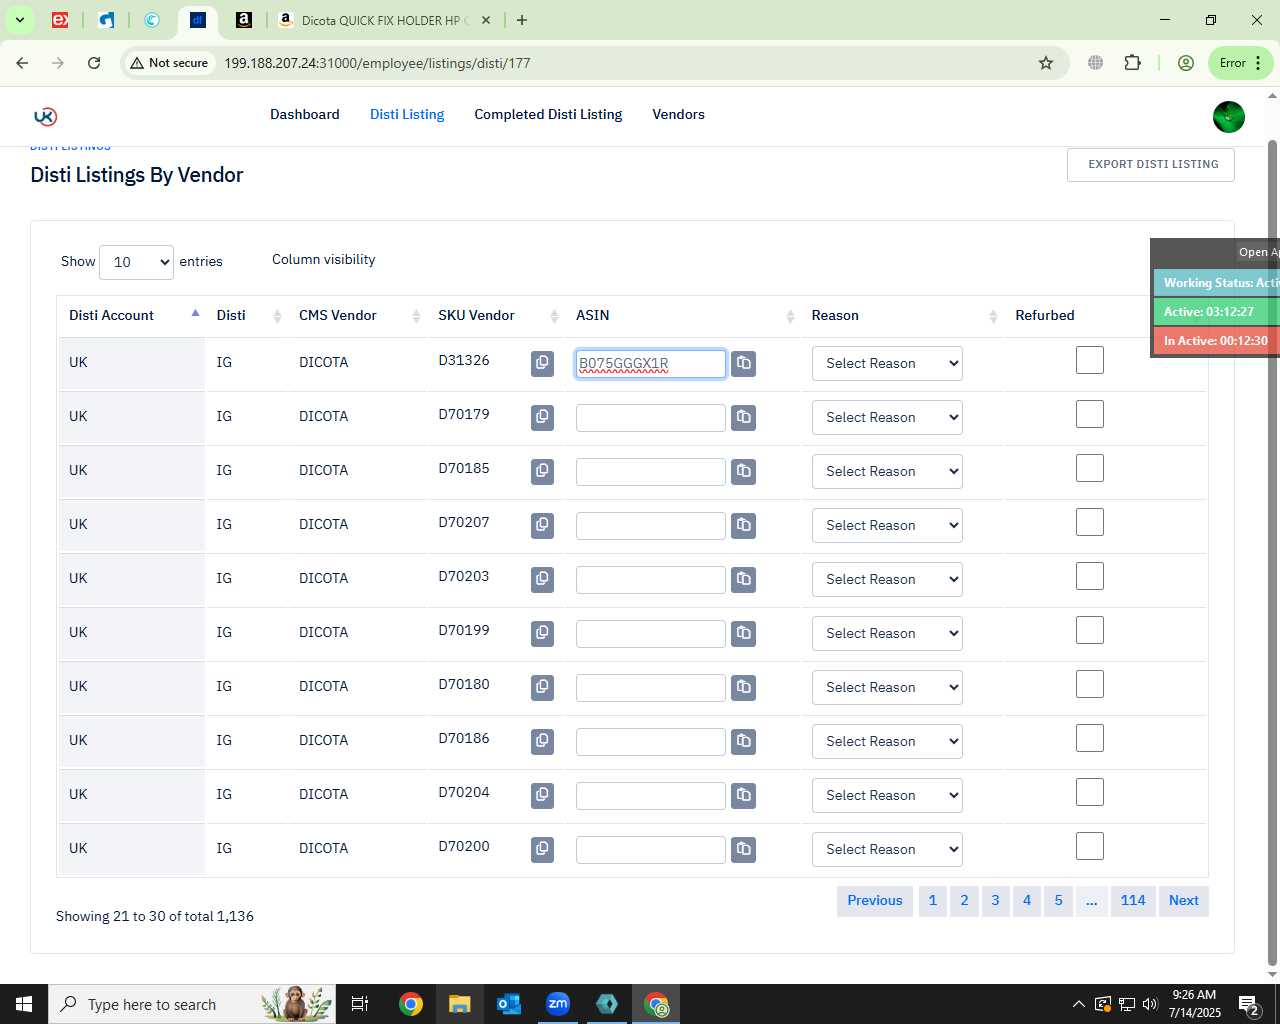This screenshot has height=1024, width=1280.
Task: Sort table by Disti Account column header
Action: point(131,315)
